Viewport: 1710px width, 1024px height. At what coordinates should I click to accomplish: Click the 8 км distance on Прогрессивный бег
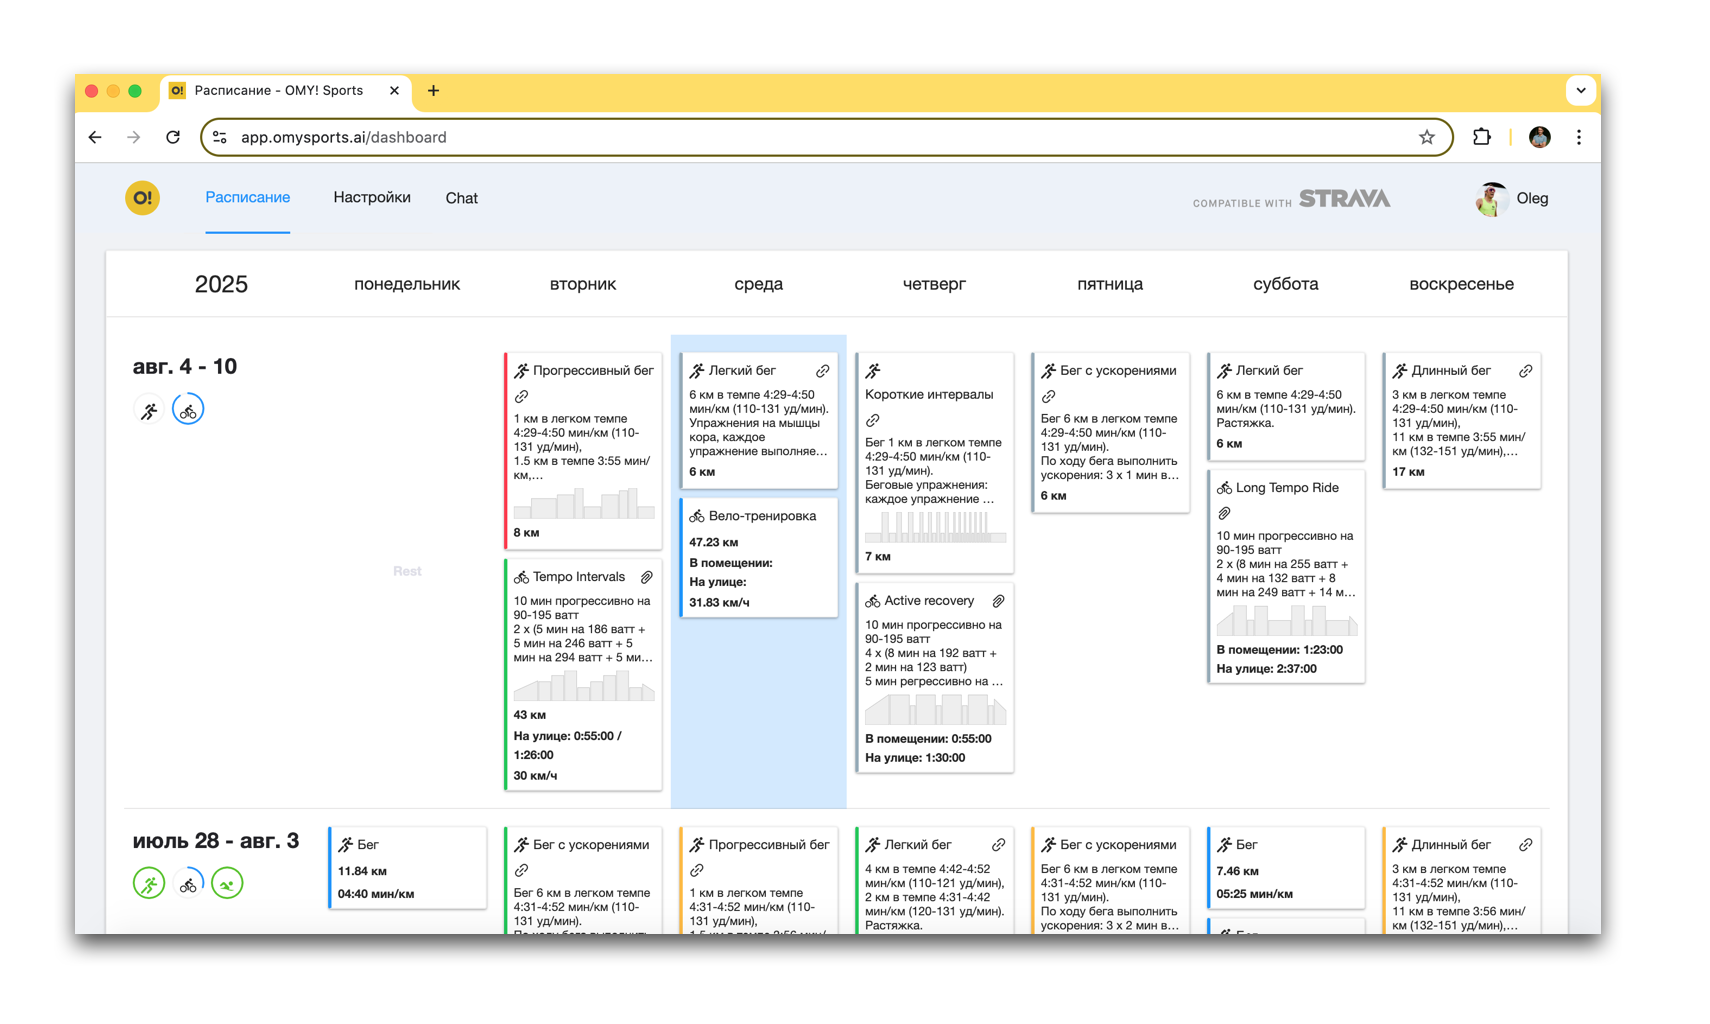(x=527, y=533)
